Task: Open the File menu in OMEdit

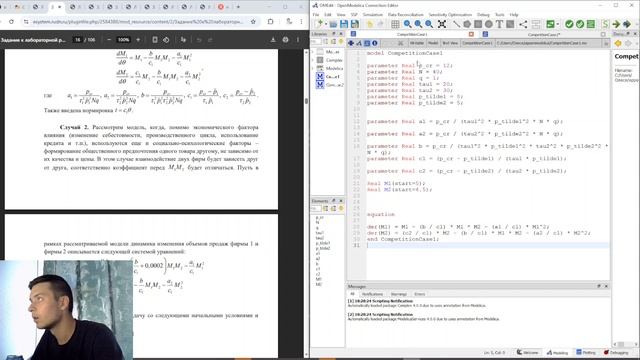Action: 316,14
